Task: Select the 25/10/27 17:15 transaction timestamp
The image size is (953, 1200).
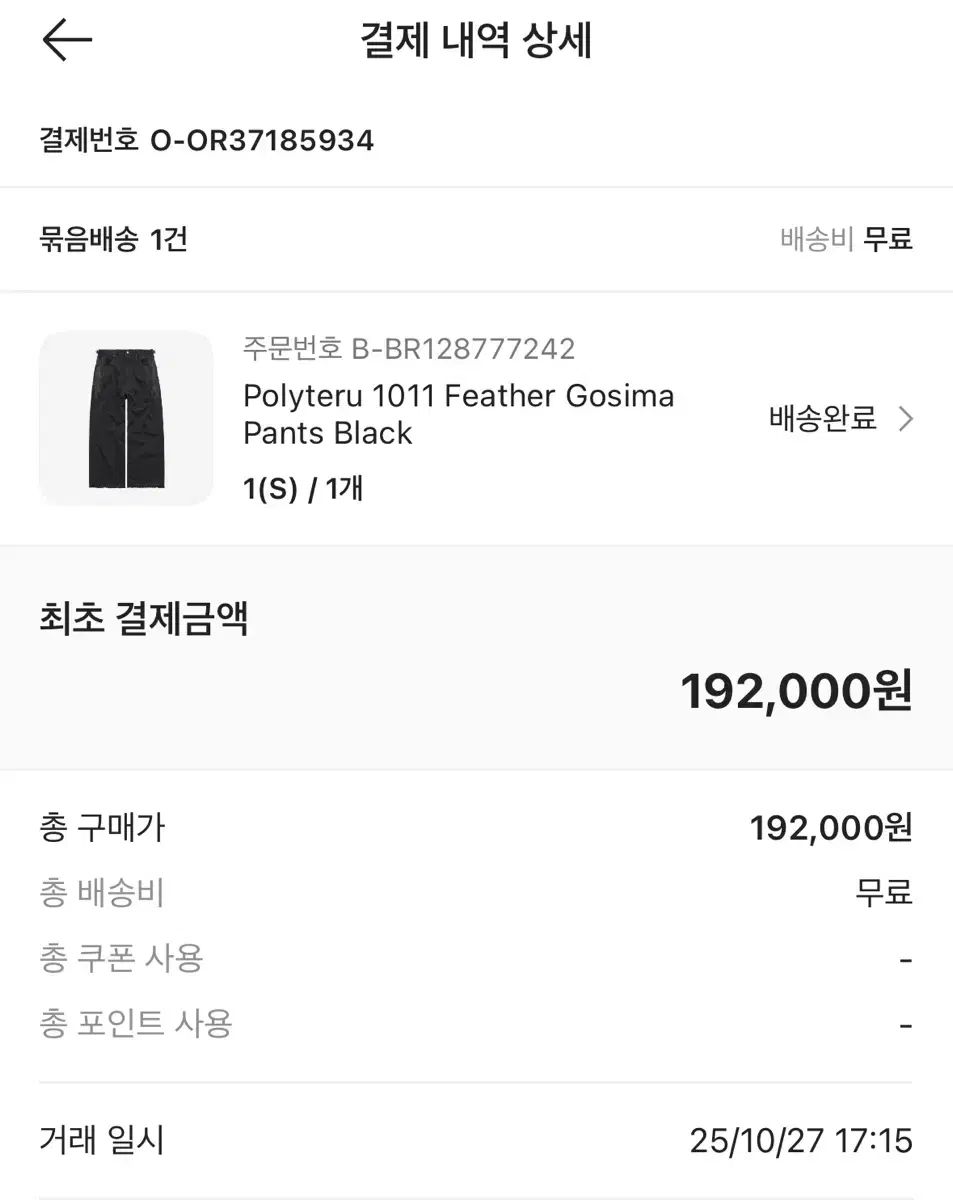Action: point(801,1141)
